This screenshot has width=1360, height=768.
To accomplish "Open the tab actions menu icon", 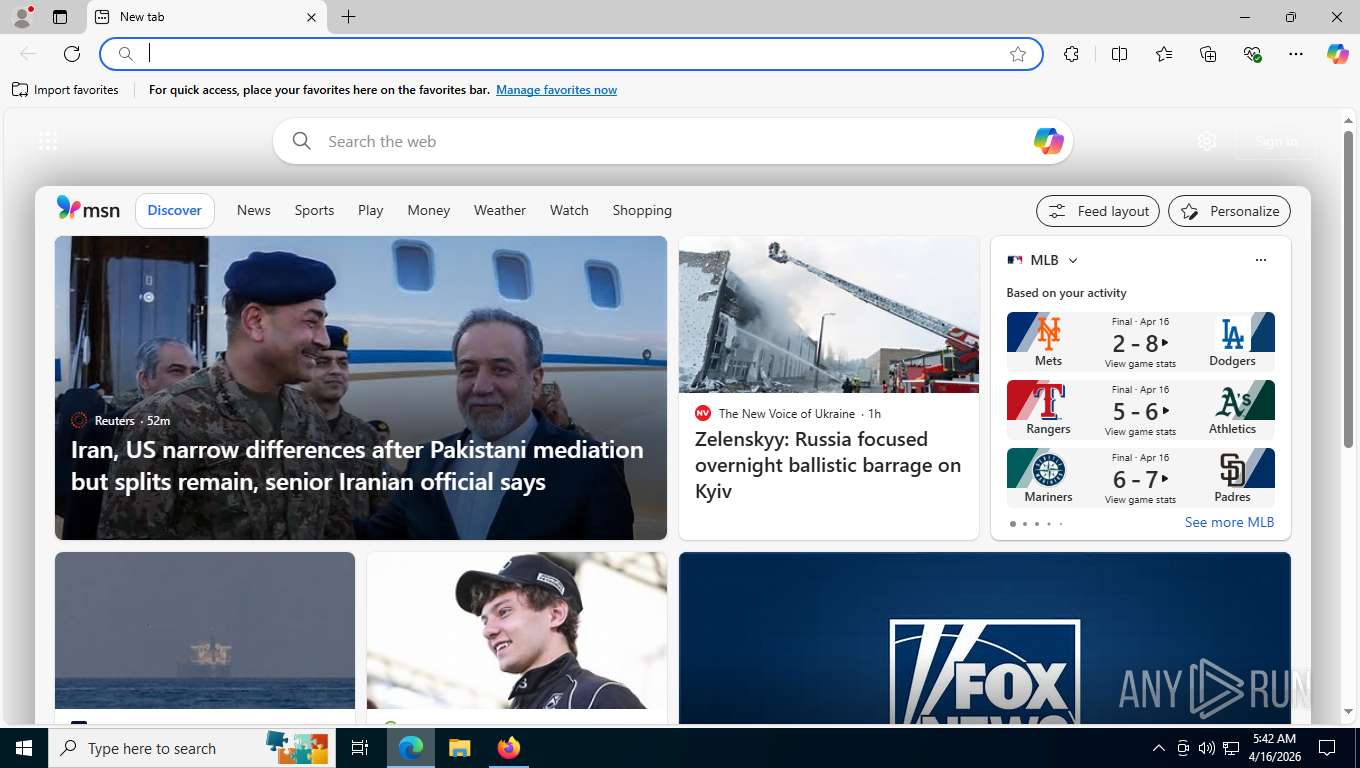I will pyautogui.click(x=60, y=17).
